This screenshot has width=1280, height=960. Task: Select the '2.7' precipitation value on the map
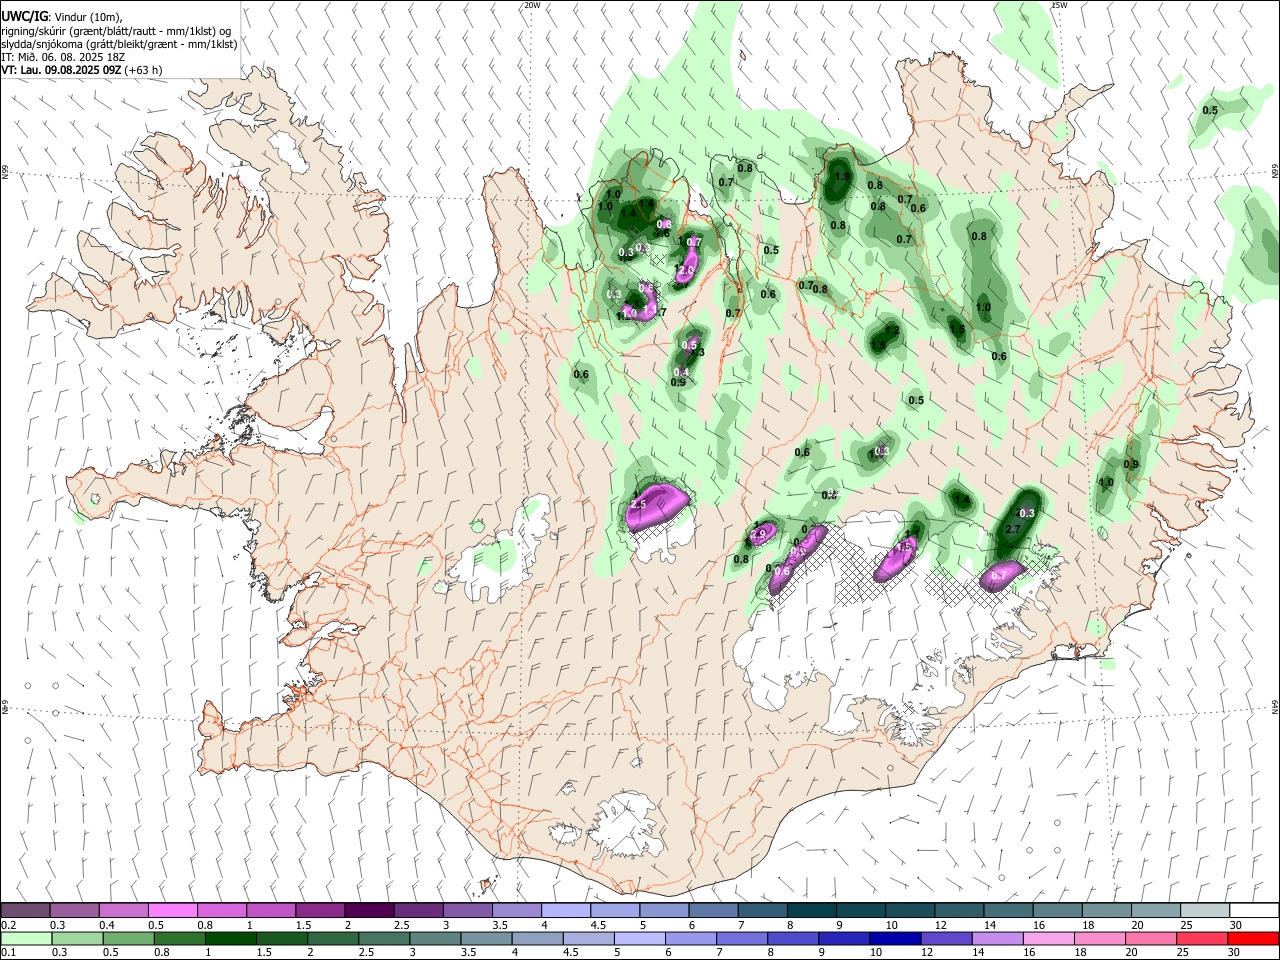tap(1013, 529)
